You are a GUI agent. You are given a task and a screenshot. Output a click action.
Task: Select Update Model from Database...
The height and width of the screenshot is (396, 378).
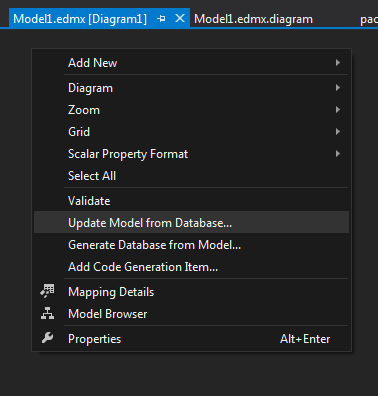(x=191, y=223)
